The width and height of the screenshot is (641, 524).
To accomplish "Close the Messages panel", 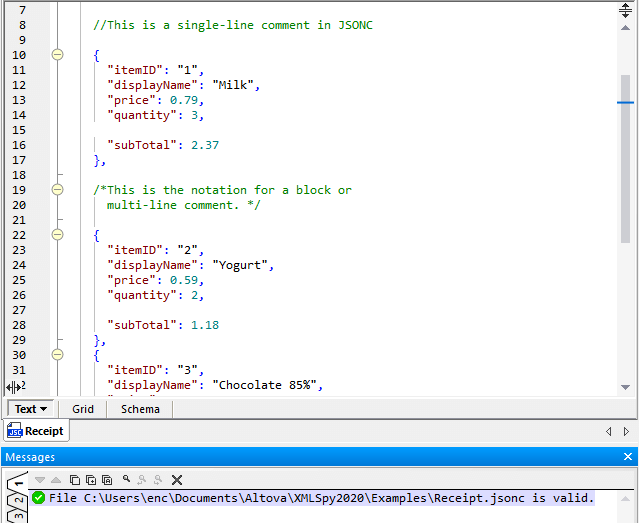I will (628, 457).
